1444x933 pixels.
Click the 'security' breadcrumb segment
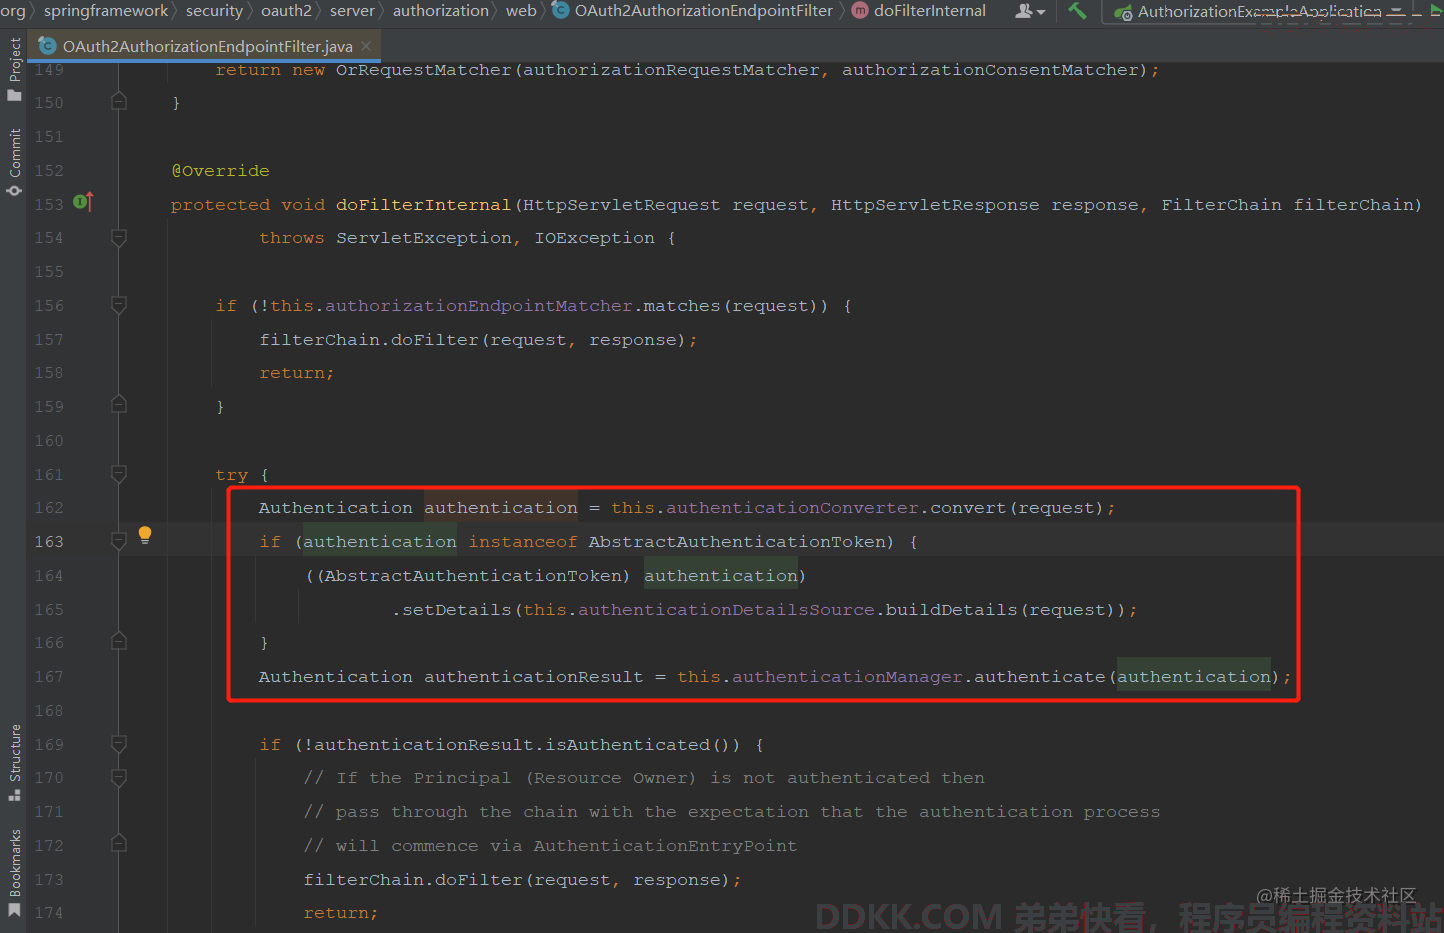tap(214, 11)
